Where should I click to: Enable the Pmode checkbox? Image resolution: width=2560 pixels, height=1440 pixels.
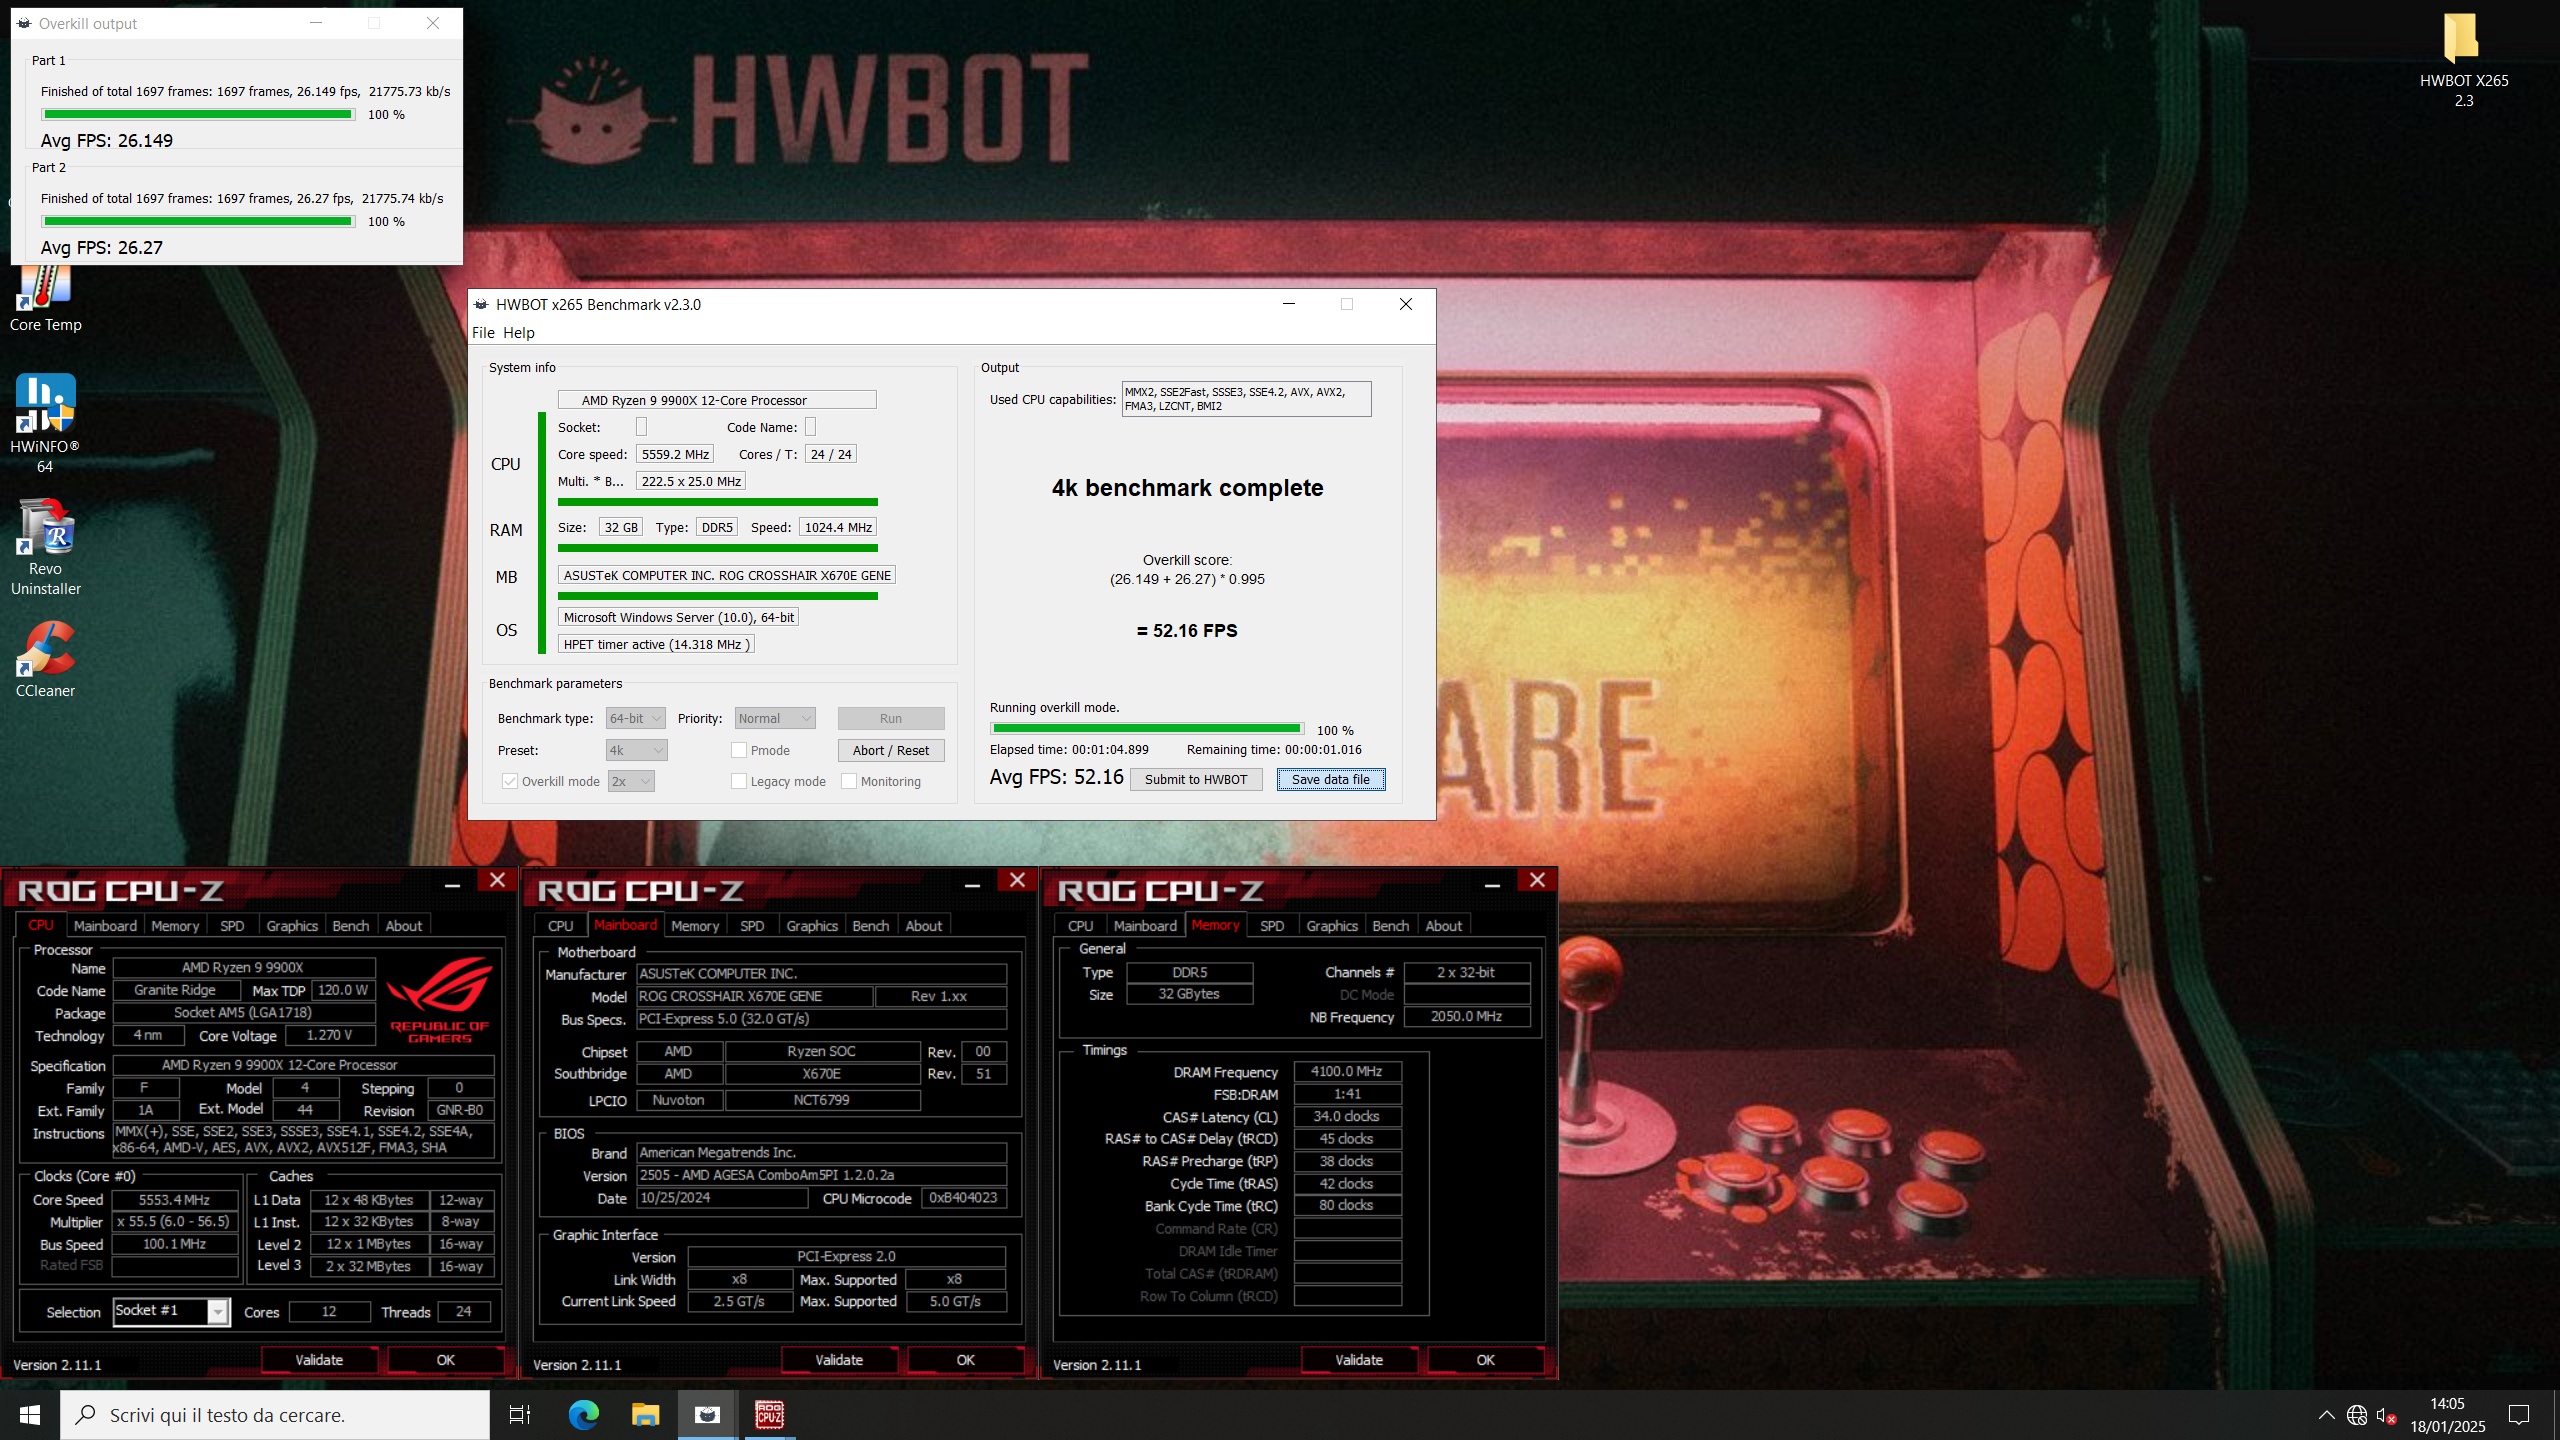click(x=739, y=750)
